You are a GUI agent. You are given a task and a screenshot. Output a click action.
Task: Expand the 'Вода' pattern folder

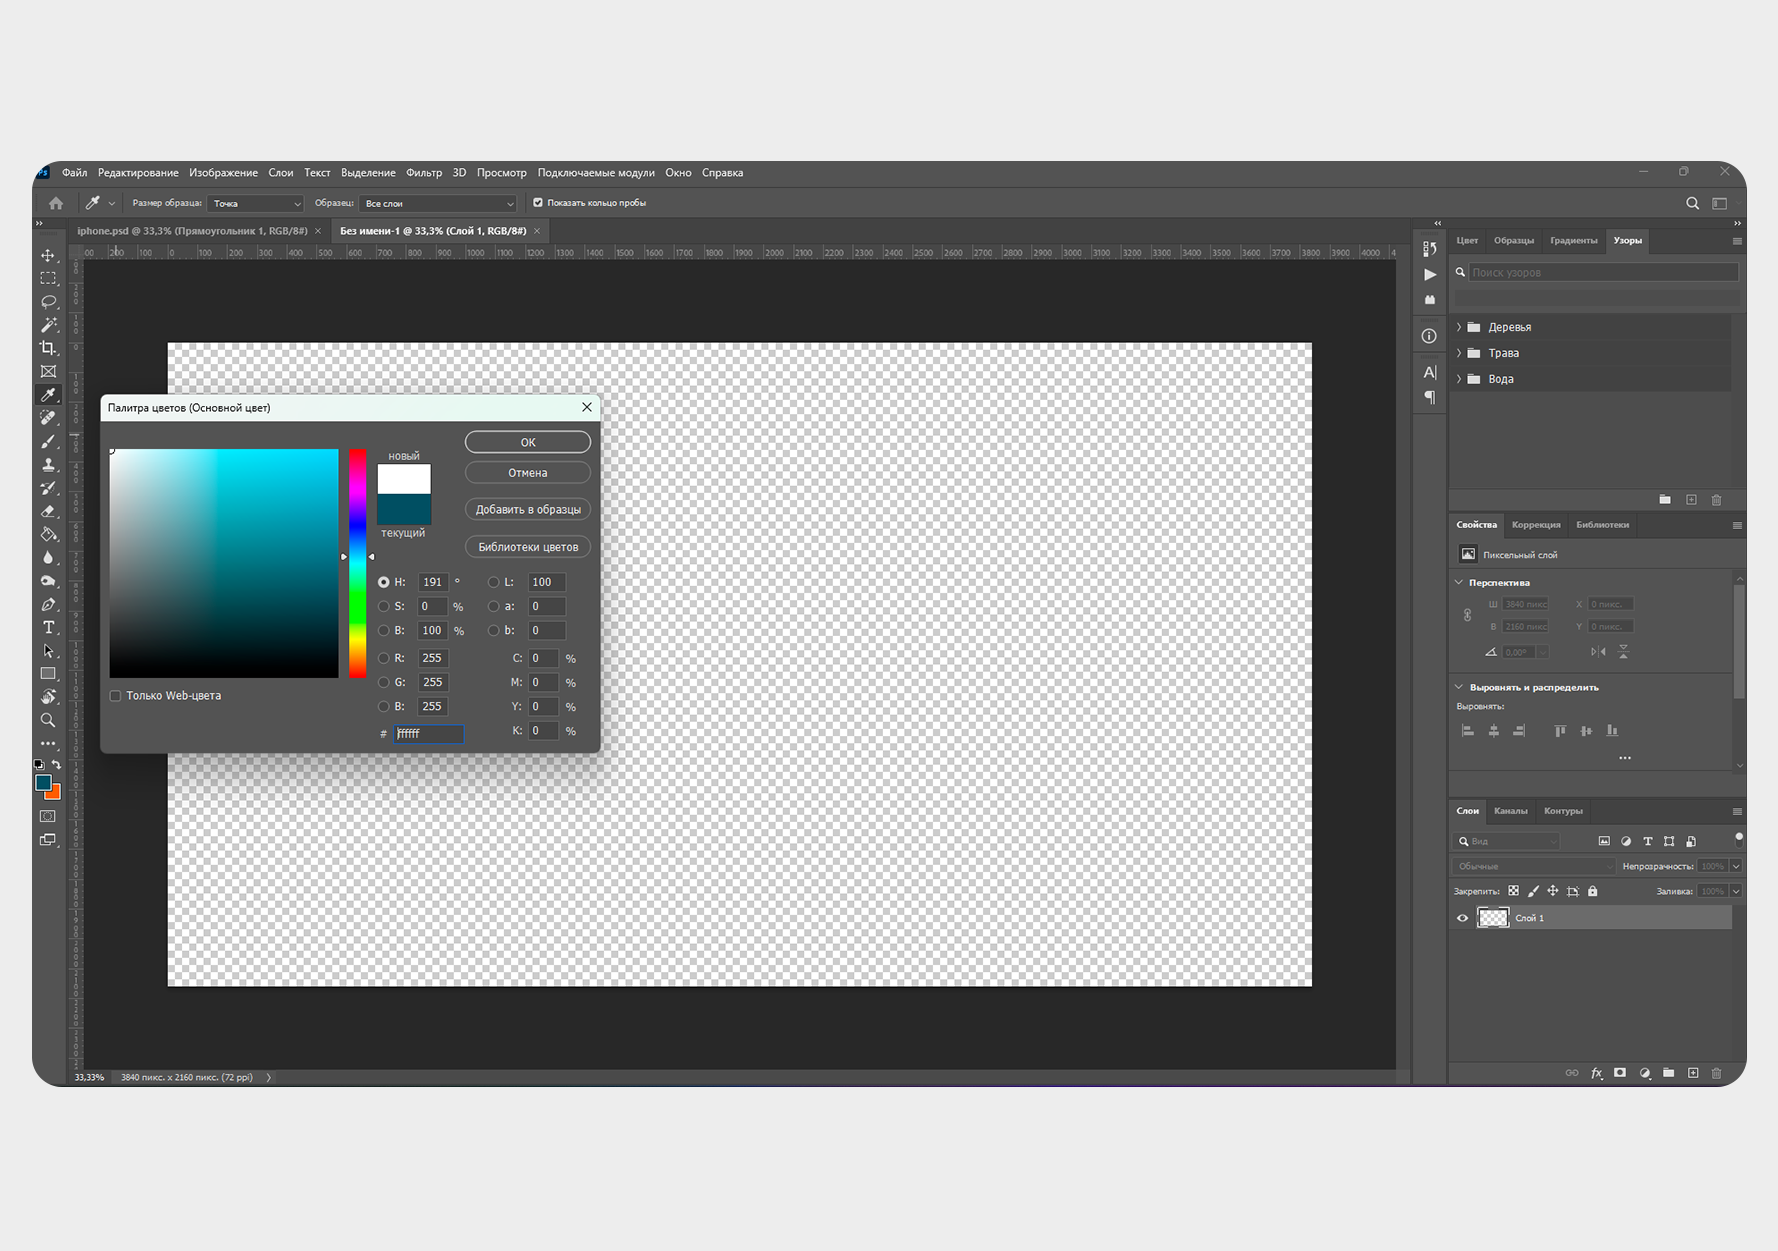1459,379
